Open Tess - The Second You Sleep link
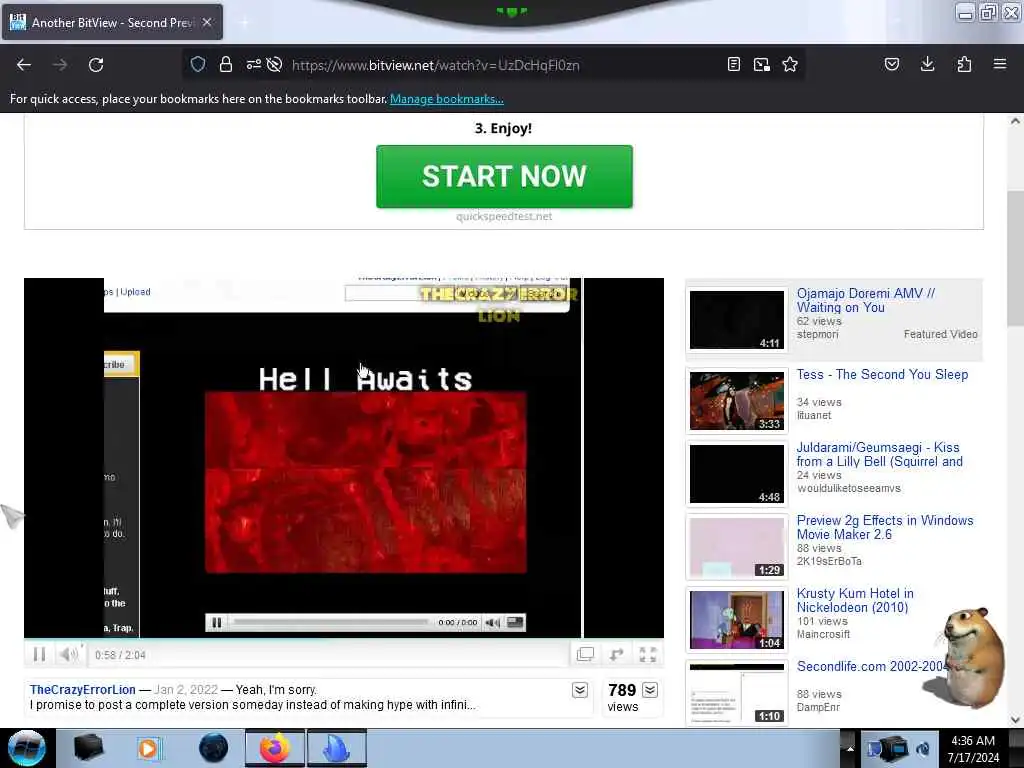Screen dimensions: 1024x768 pos(882,374)
